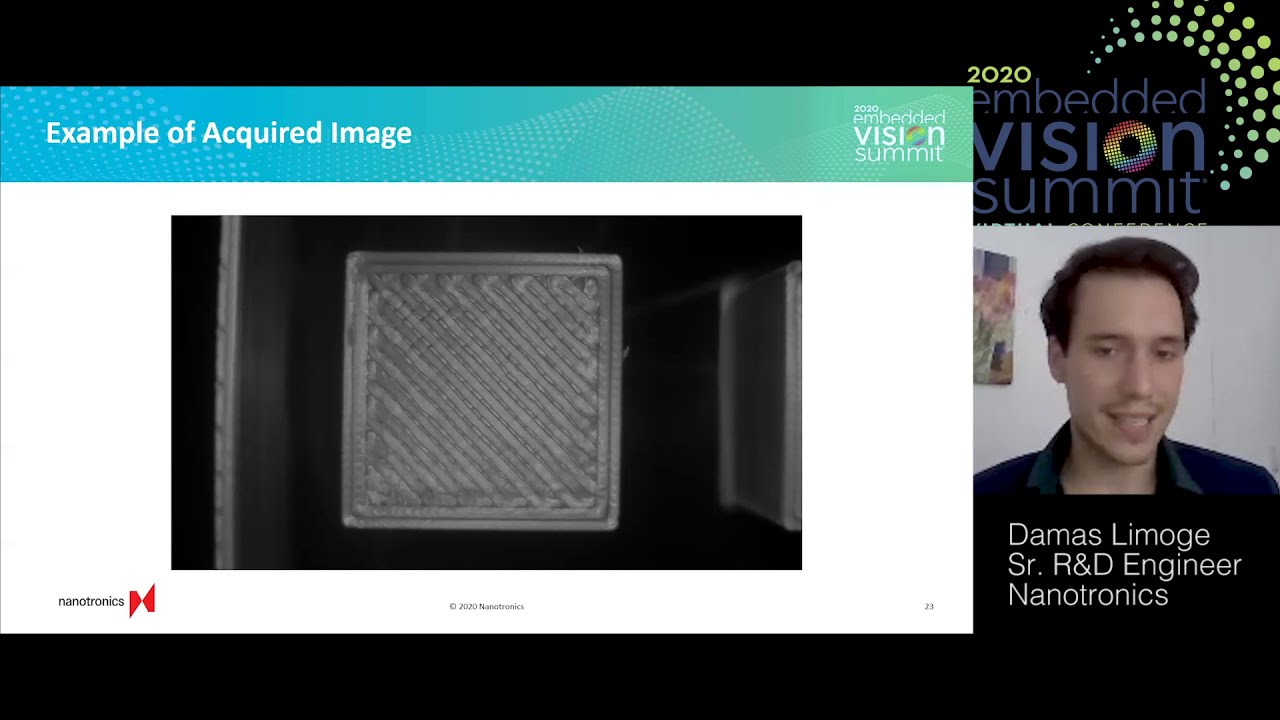Click the white wall behind the speaker

[x=1240, y=350]
